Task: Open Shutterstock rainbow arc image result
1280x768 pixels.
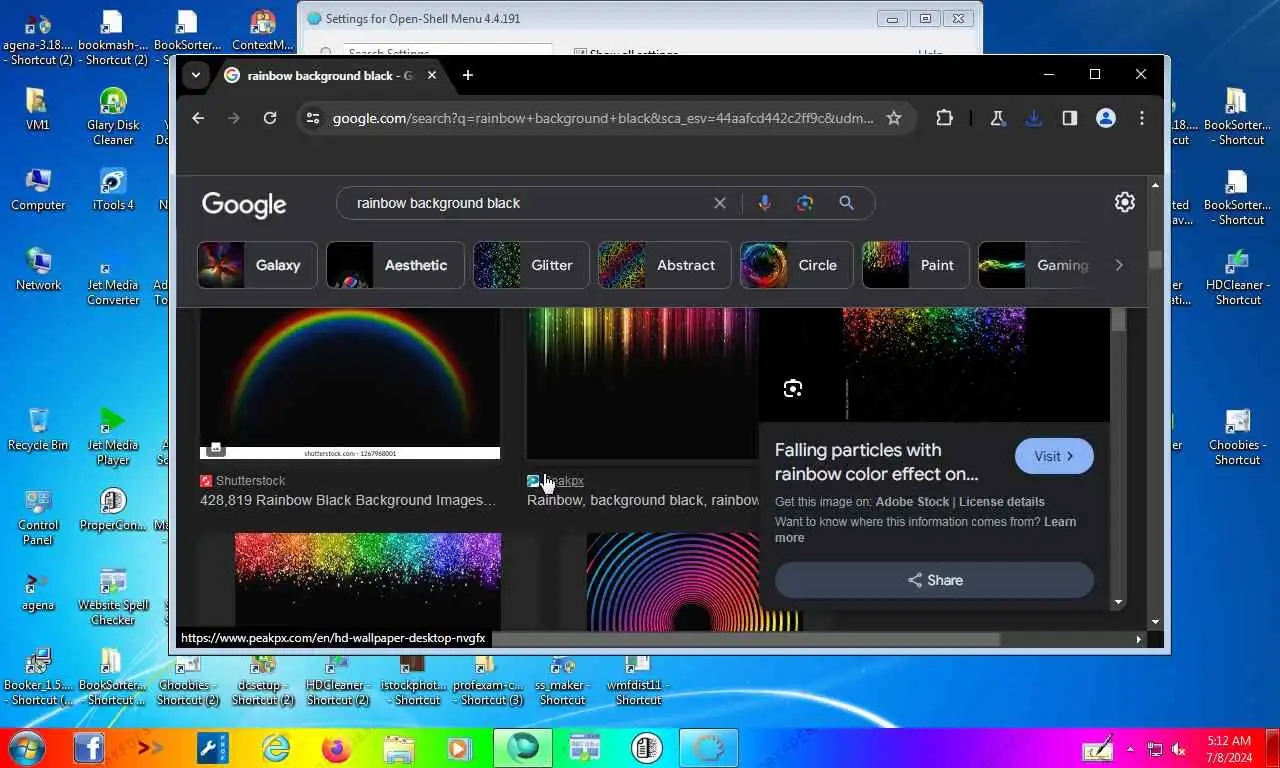Action: tap(350, 383)
